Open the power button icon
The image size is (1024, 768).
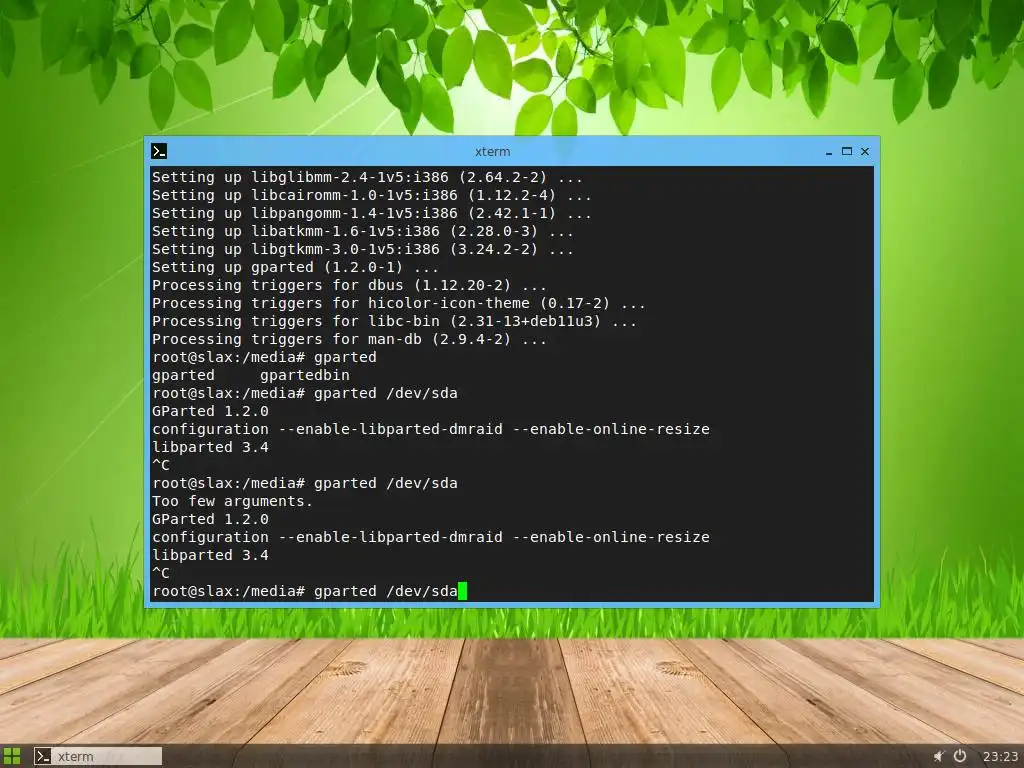tap(960, 756)
